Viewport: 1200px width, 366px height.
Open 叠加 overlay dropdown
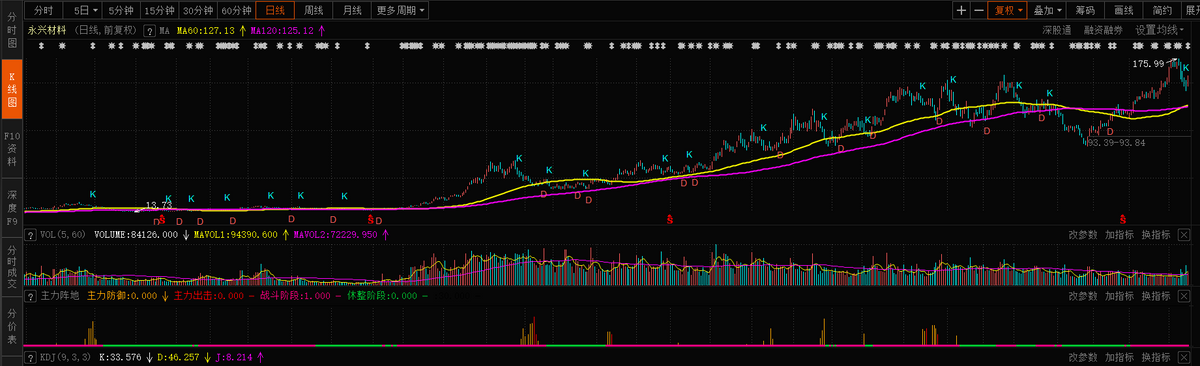pyautogui.click(x=1048, y=10)
